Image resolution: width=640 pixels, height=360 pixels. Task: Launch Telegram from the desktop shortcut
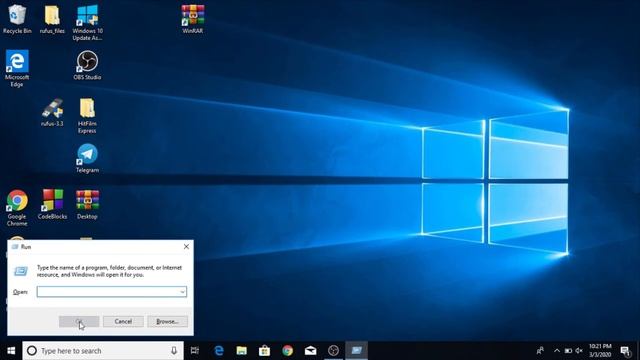coord(87,158)
